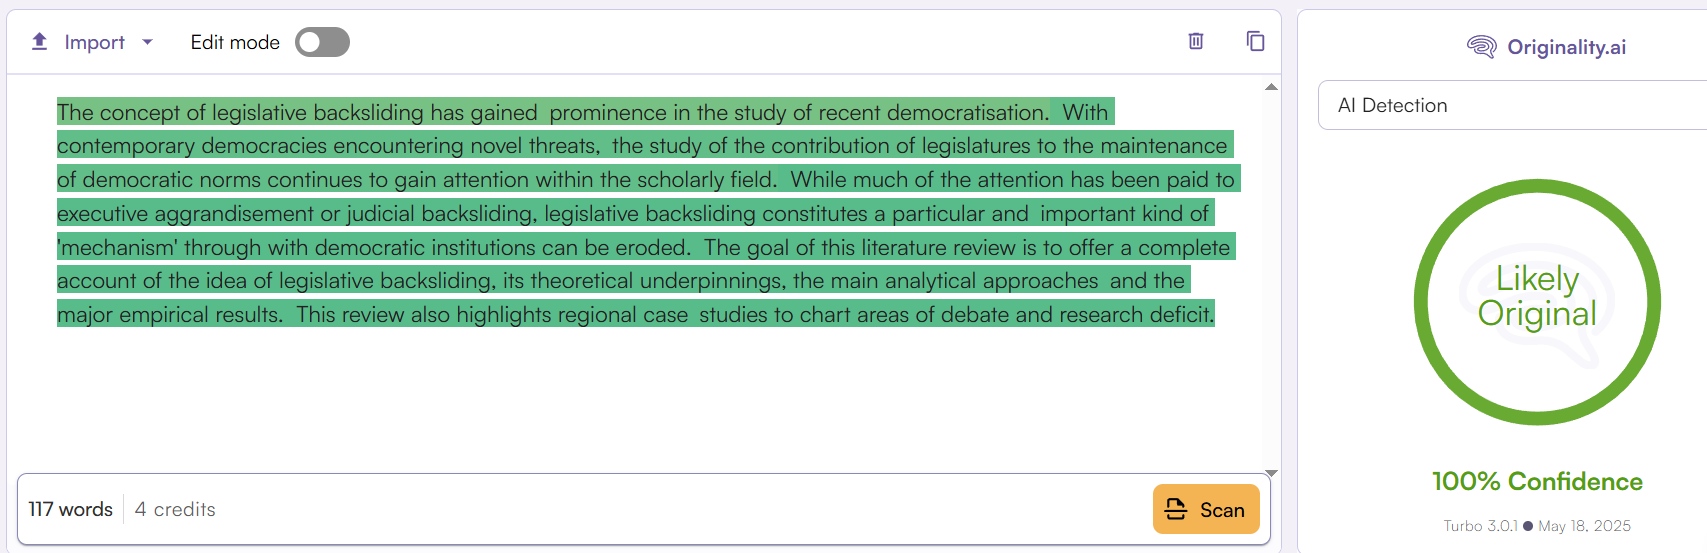Click the scroll up arrow of text area
1707x553 pixels.
coord(1271,87)
